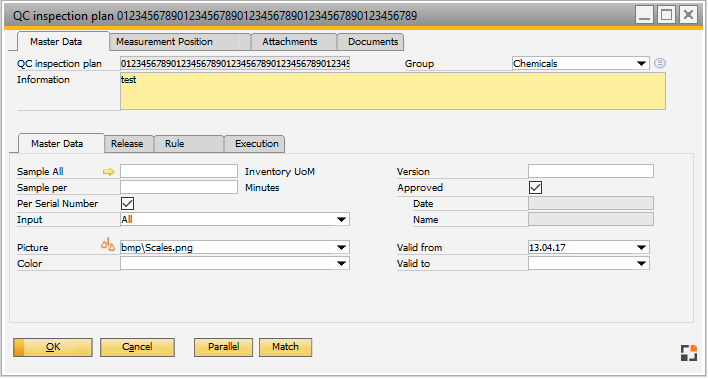
Task: Uncheck the Approved checkbox
Action: point(536,187)
